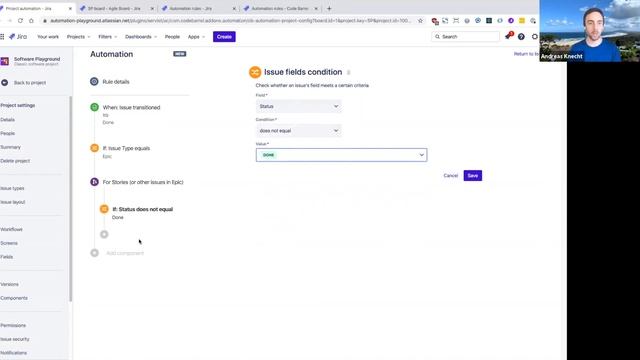Open the notifications bell icon

pyautogui.click(x=508, y=36)
